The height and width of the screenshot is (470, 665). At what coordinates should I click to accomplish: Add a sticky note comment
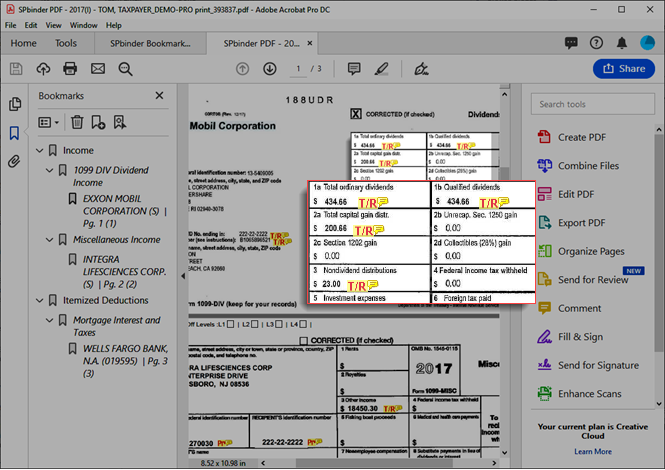click(353, 69)
